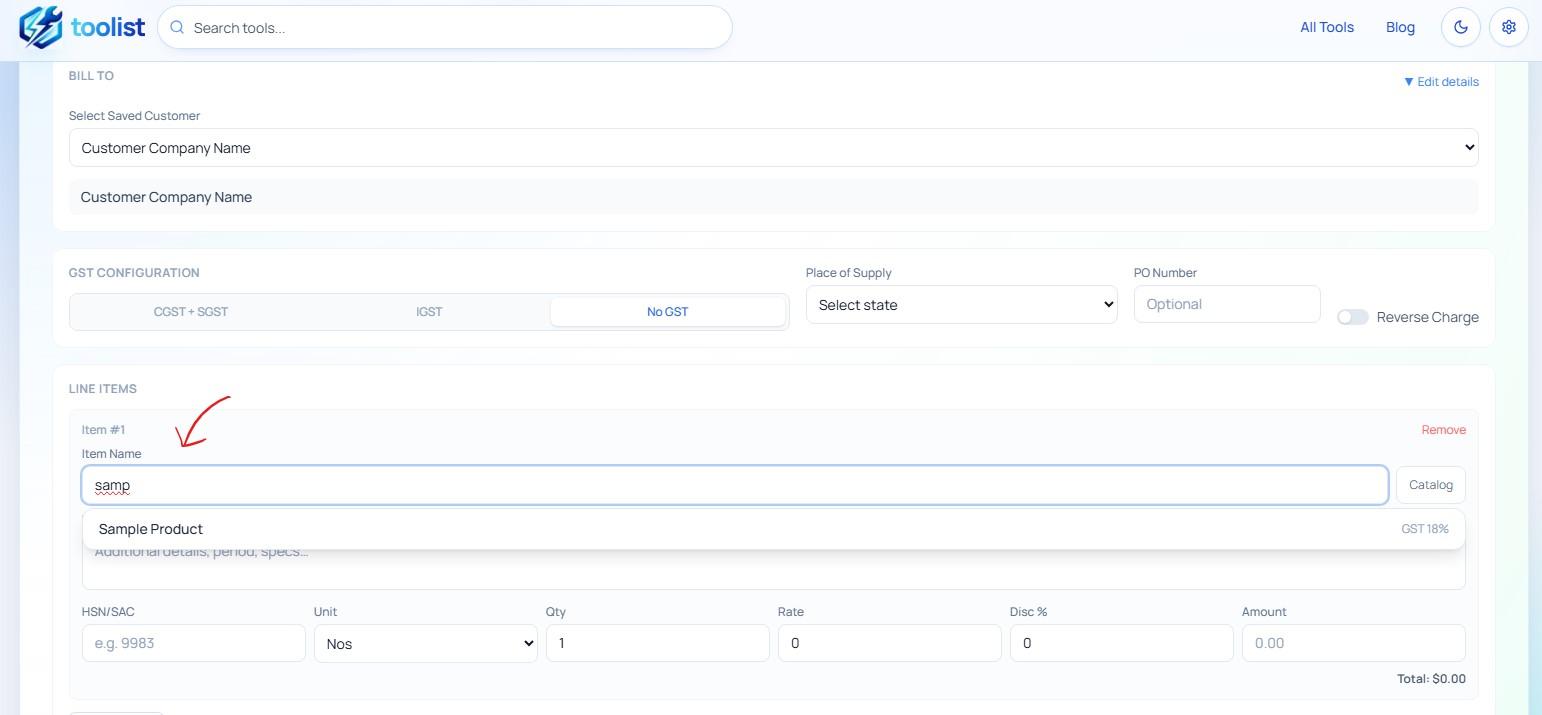Open settings with the gear icon
Screen dimensions: 1542x715
point(1509,27)
